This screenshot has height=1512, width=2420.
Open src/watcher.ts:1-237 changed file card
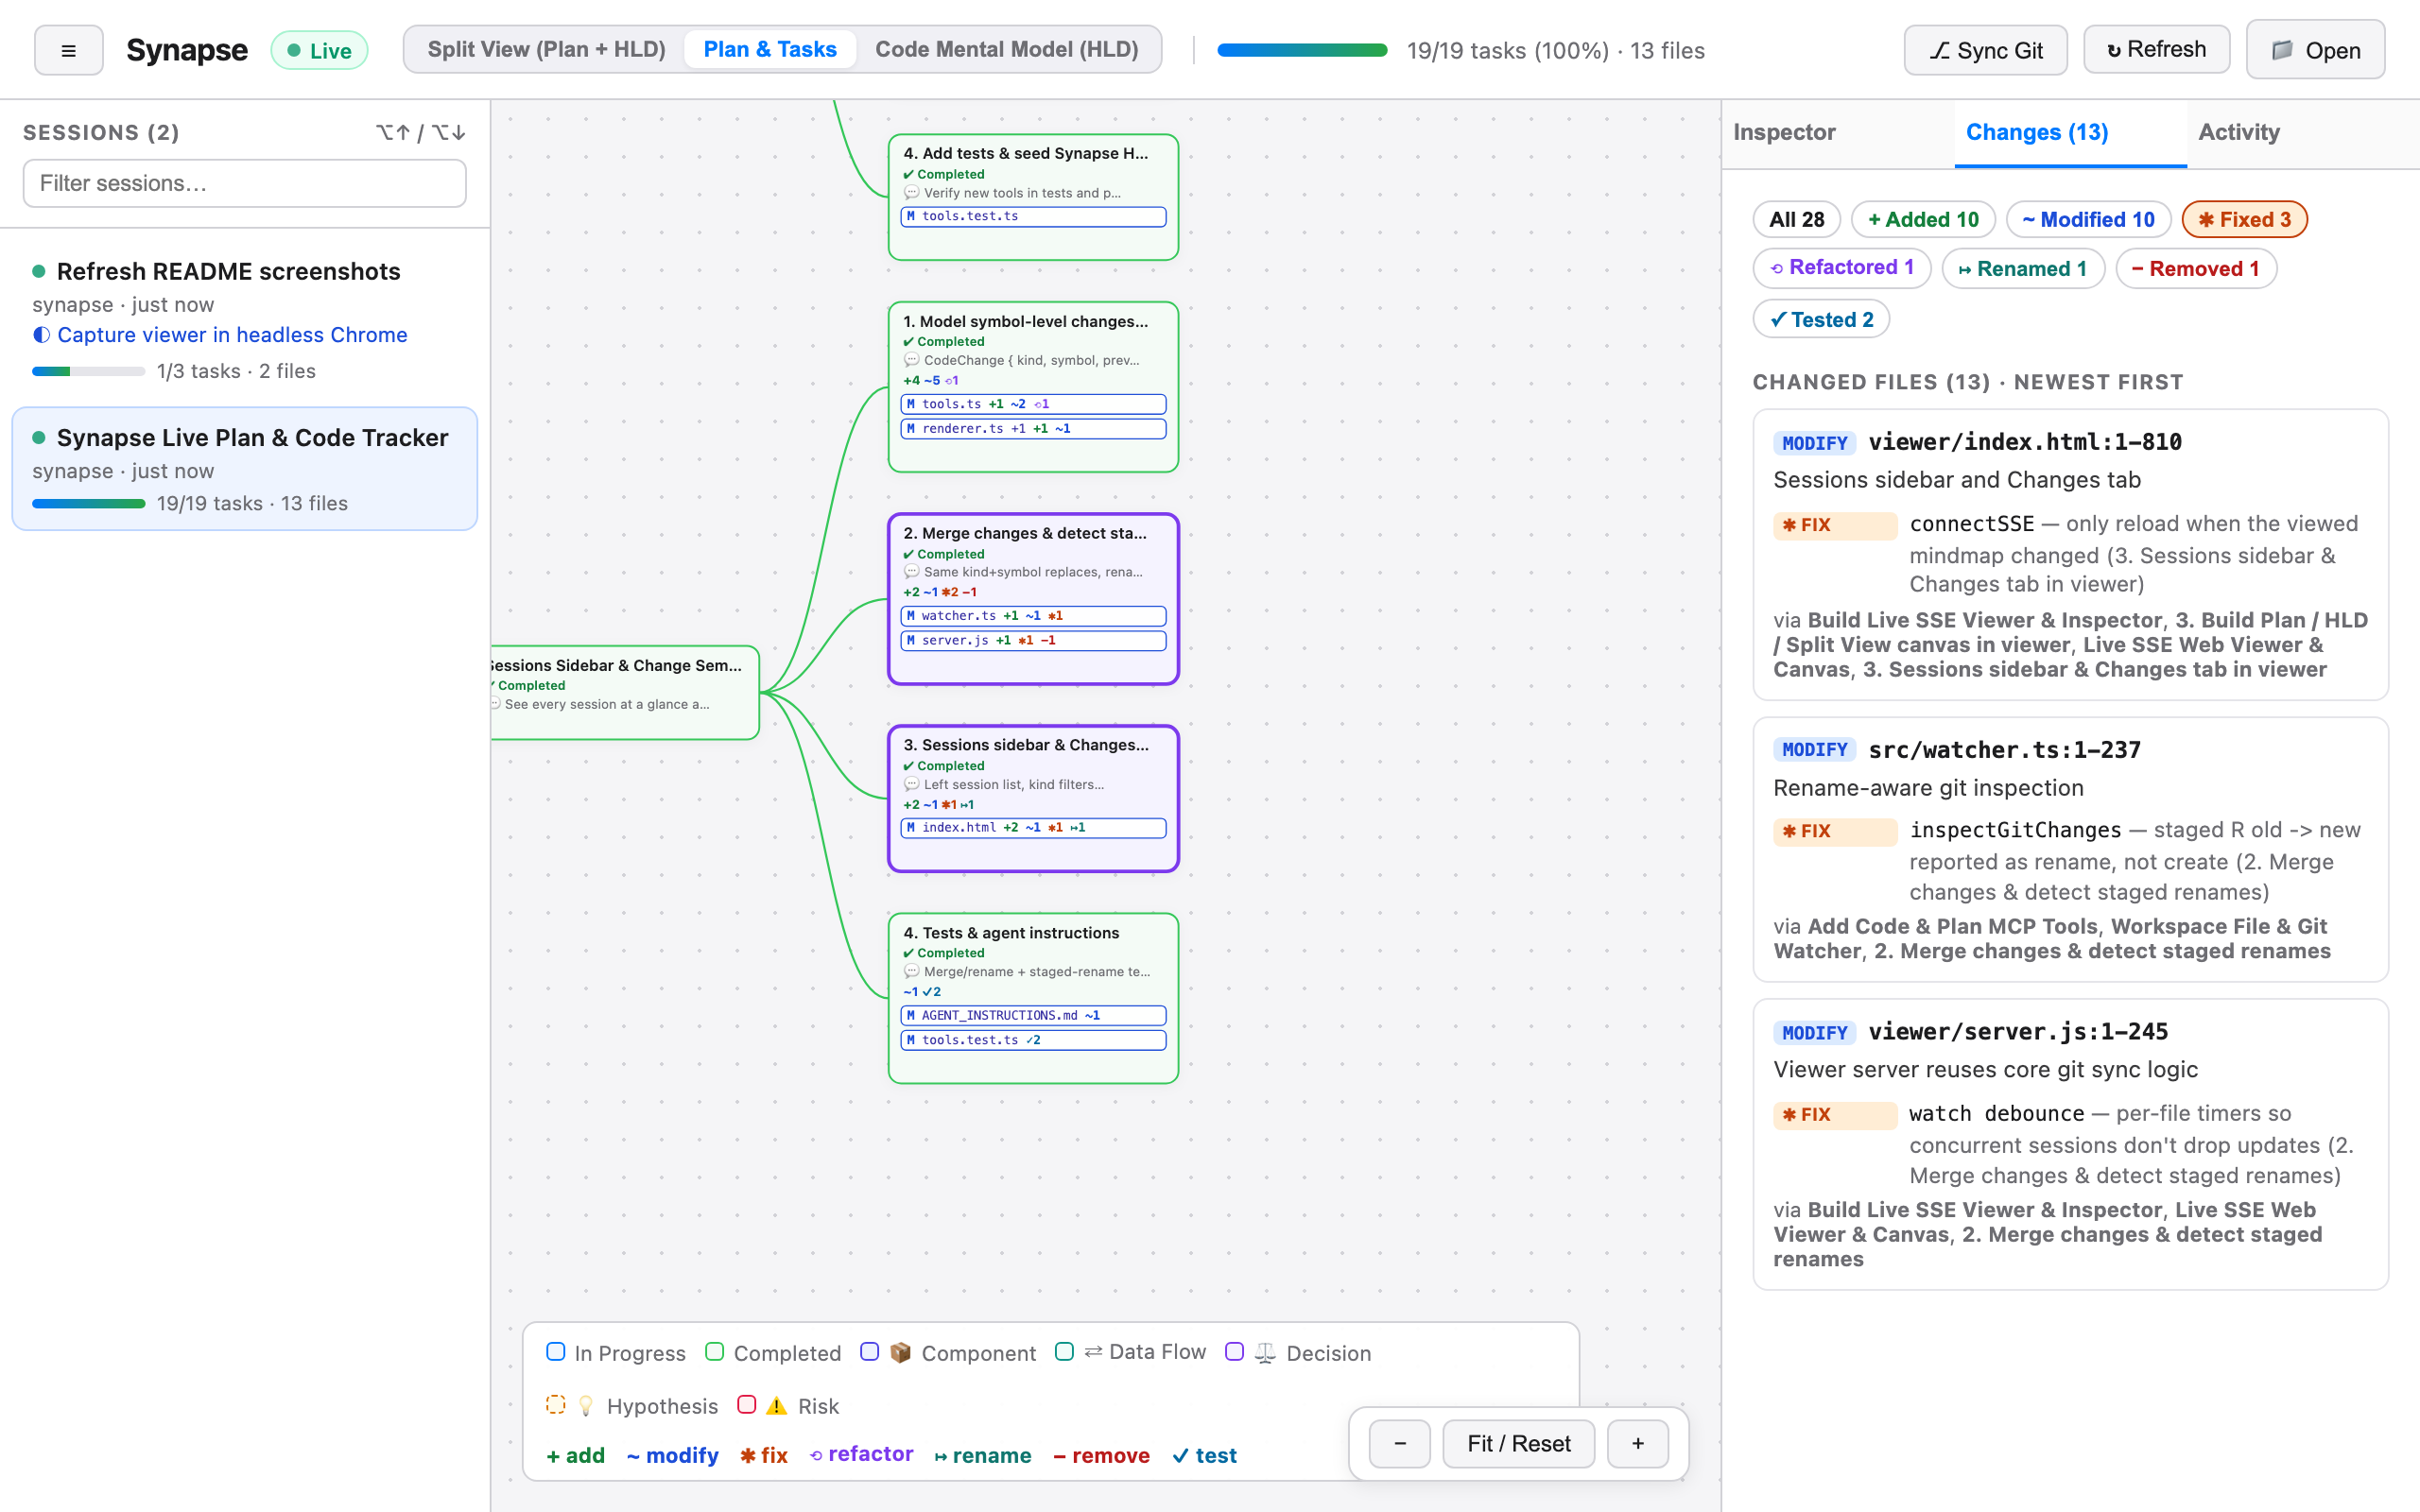click(2070, 849)
